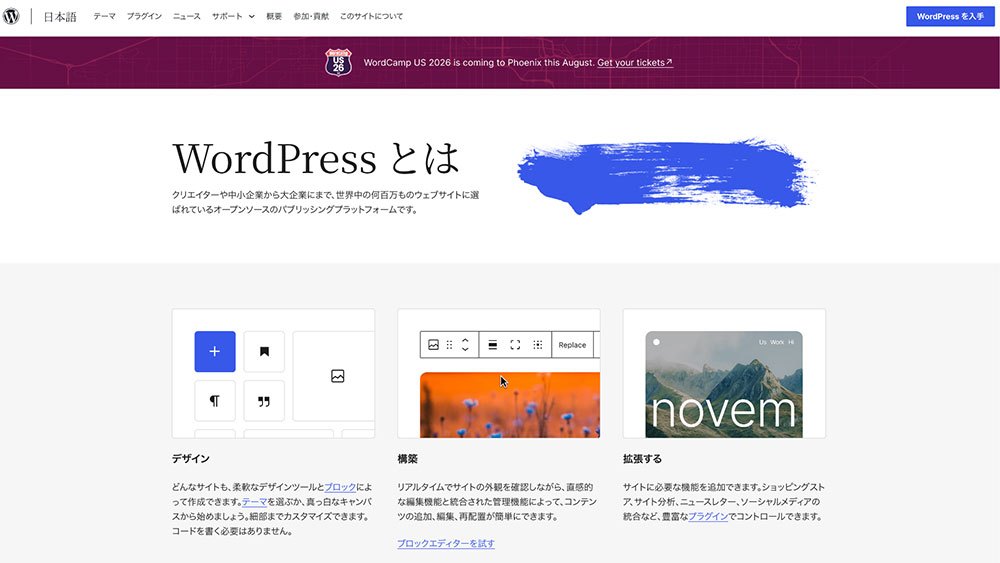This screenshot has height=563, width=1000.
Task: Open the このサイトについて menu item
Action: tap(371, 17)
